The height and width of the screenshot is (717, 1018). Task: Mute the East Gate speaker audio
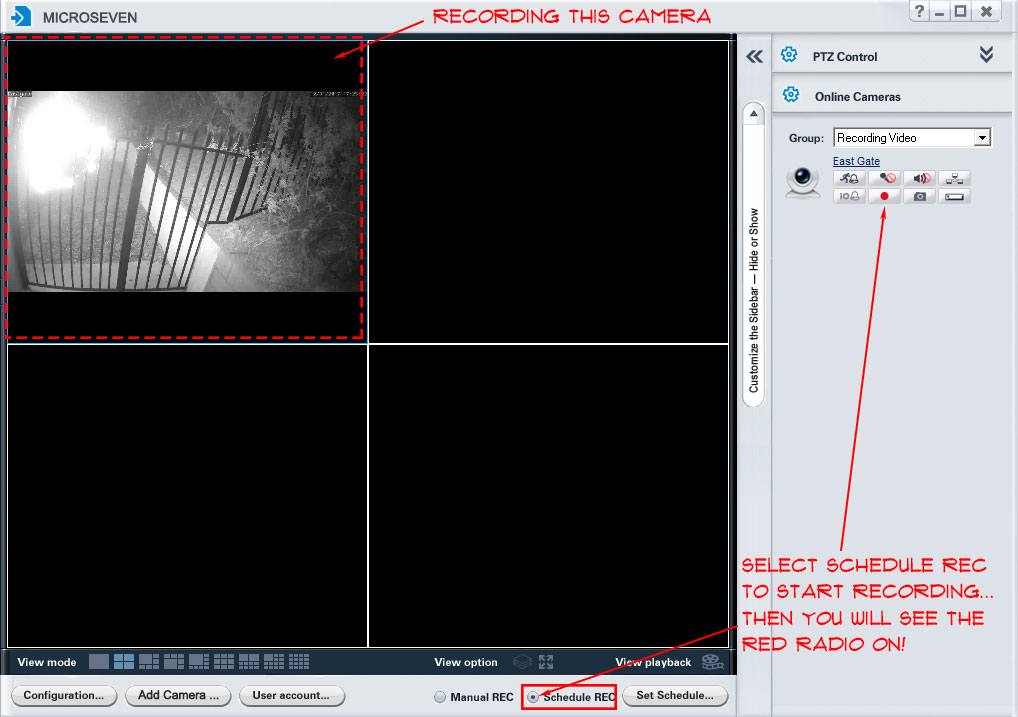tap(920, 178)
